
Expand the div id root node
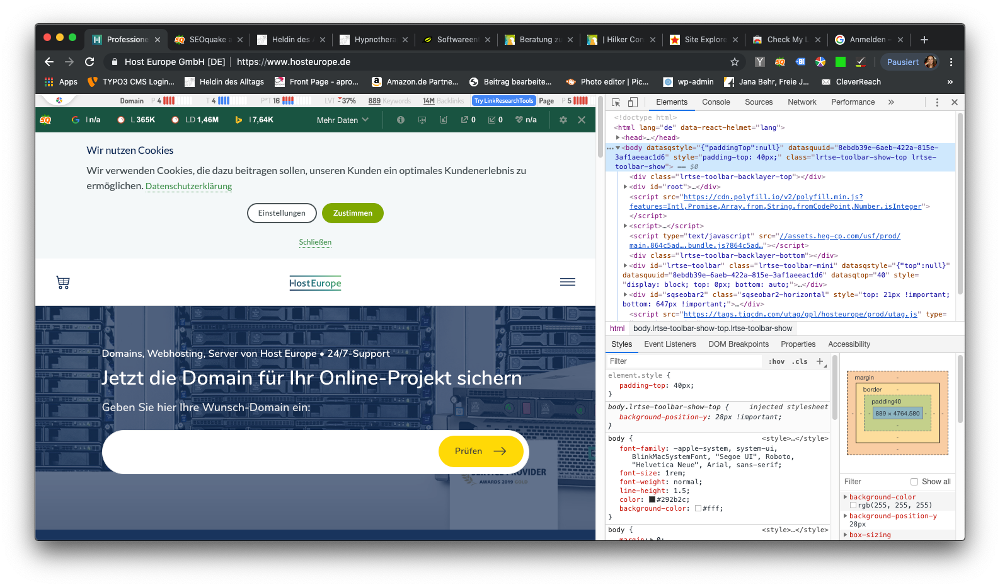pos(625,187)
